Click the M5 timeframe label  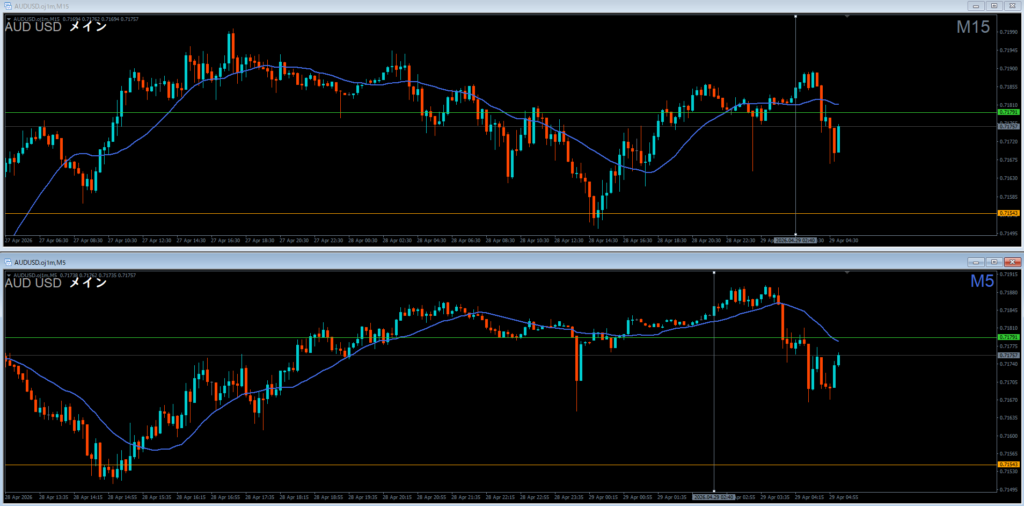point(979,283)
